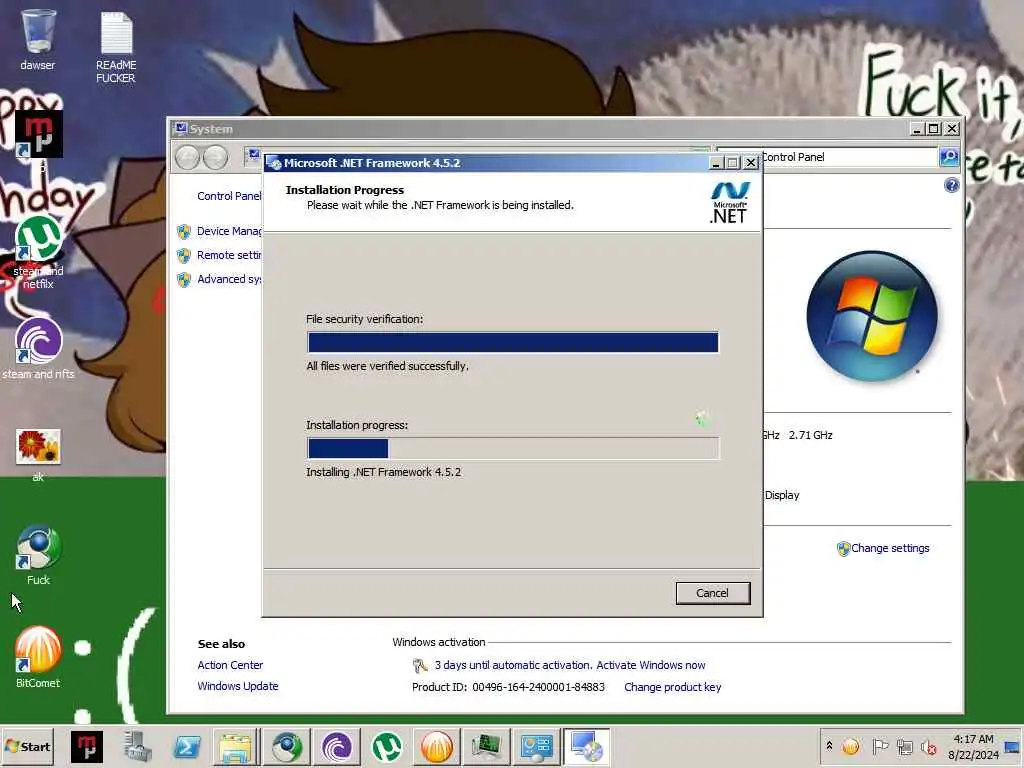Open Help in the System window
This screenshot has width=1024, height=768.
[x=952, y=185]
